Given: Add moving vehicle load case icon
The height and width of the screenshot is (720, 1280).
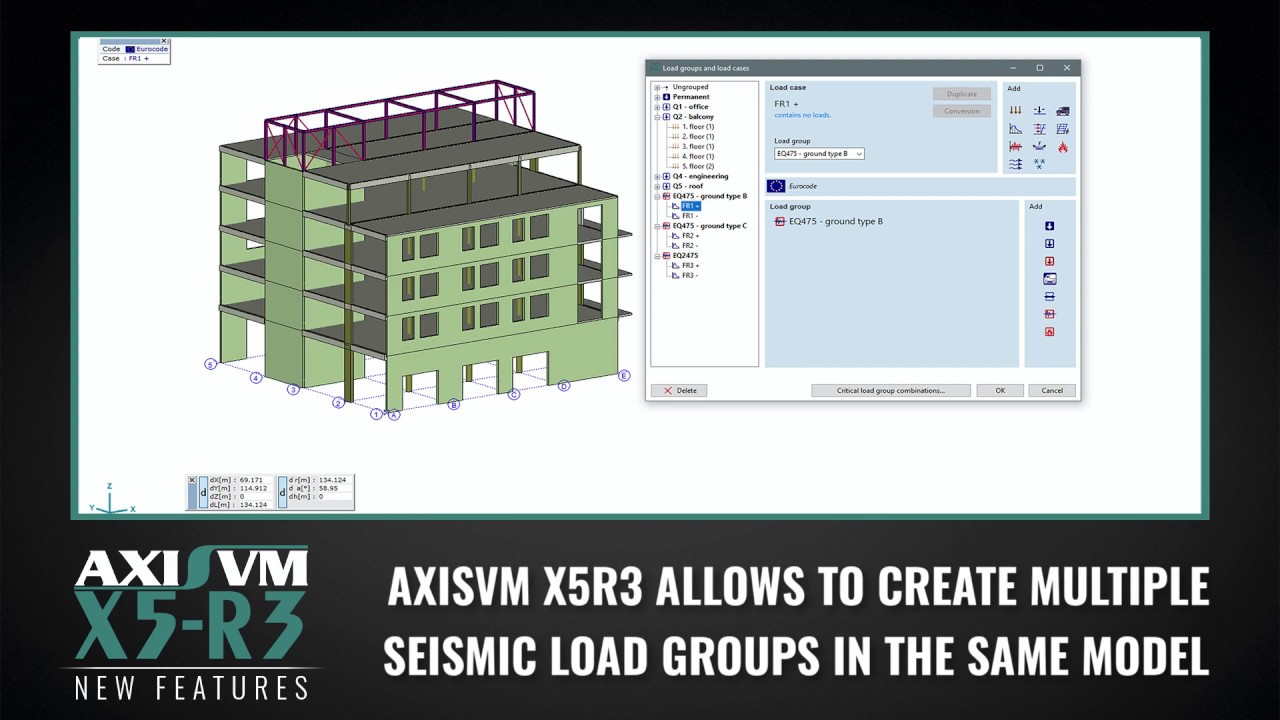Looking at the screenshot, I should 1063,110.
